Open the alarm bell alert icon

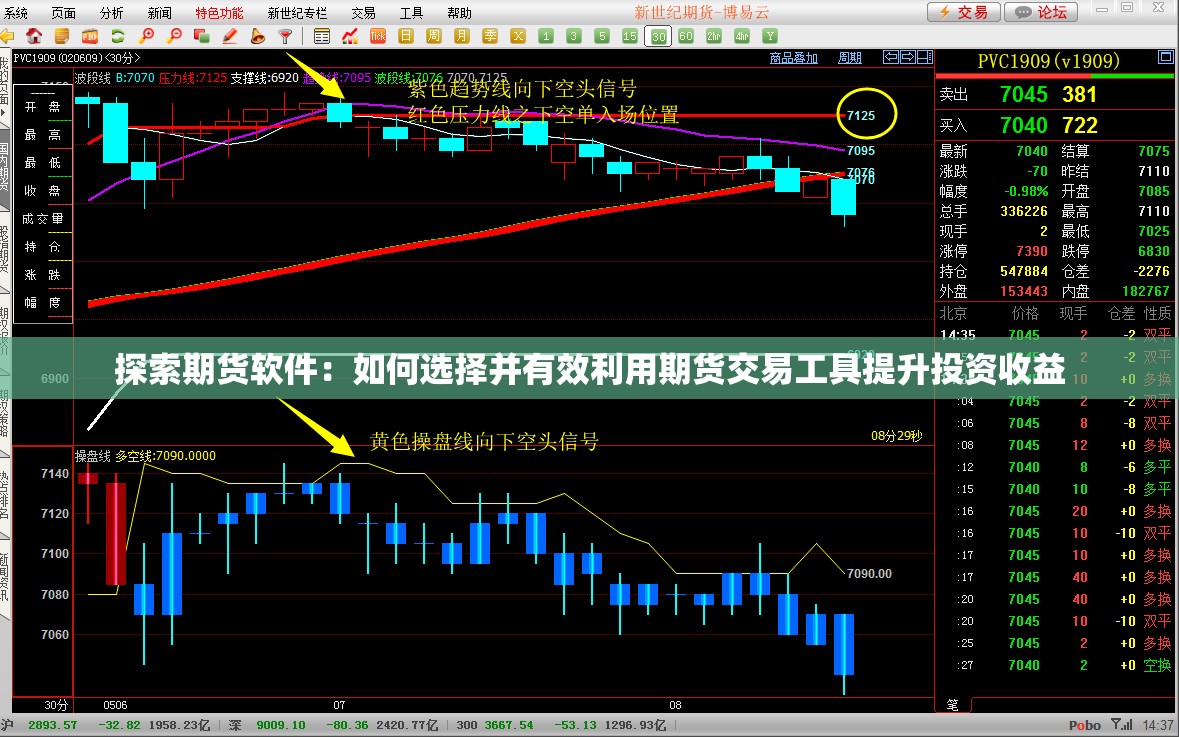tap(257, 36)
